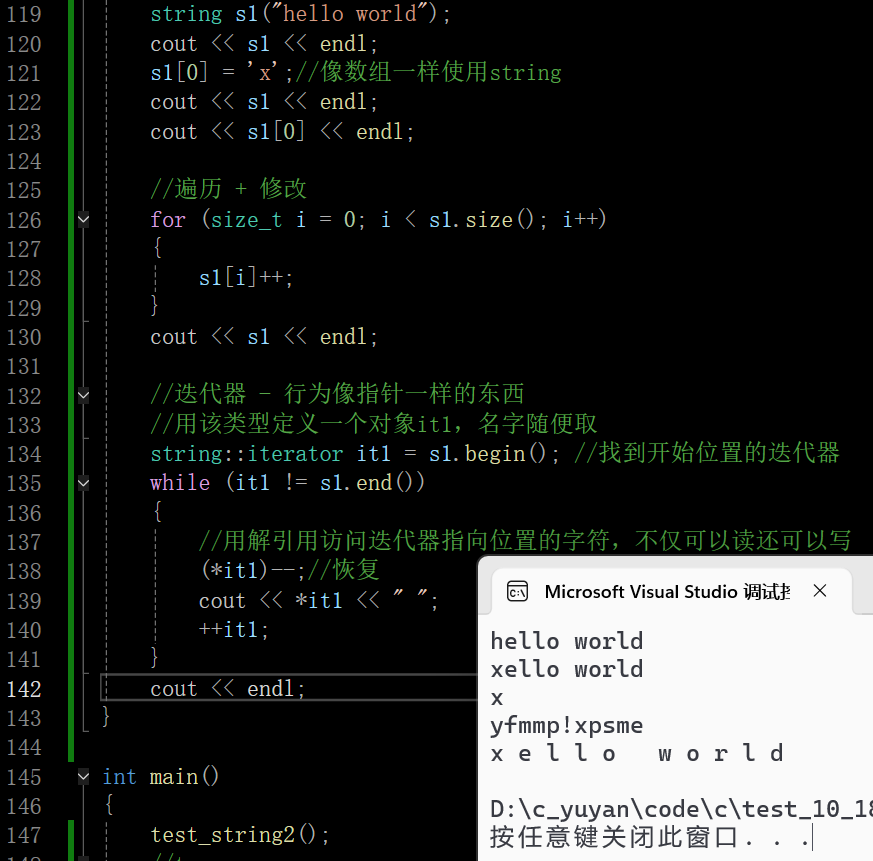Viewport: 873px width, 861px height.
Task: Click line number 142 in the gutter
Action: click(x=24, y=689)
